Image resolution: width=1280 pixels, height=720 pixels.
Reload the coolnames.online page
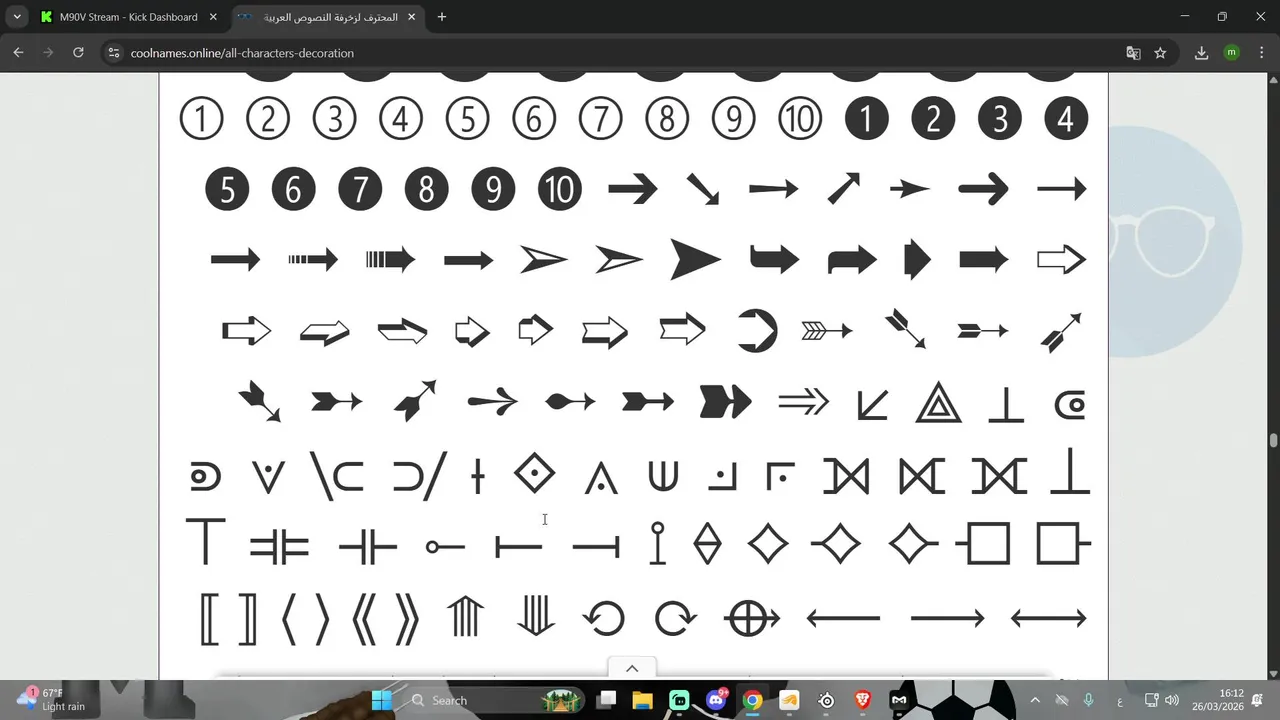click(78, 53)
